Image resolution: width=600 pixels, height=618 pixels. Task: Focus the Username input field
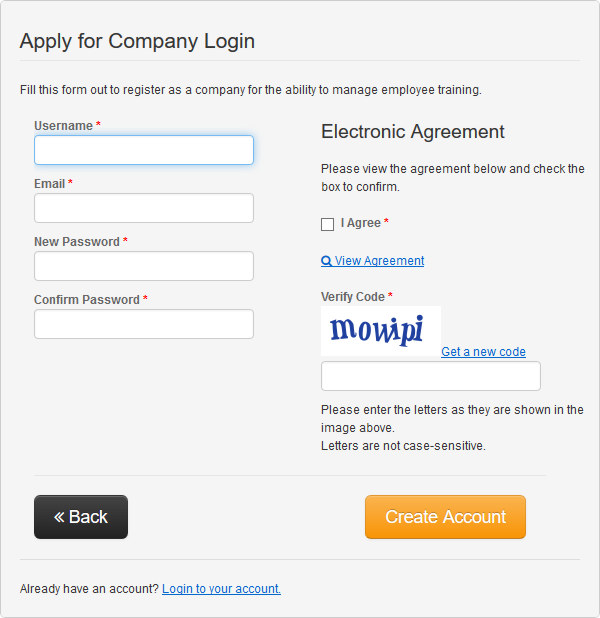click(144, 150)
